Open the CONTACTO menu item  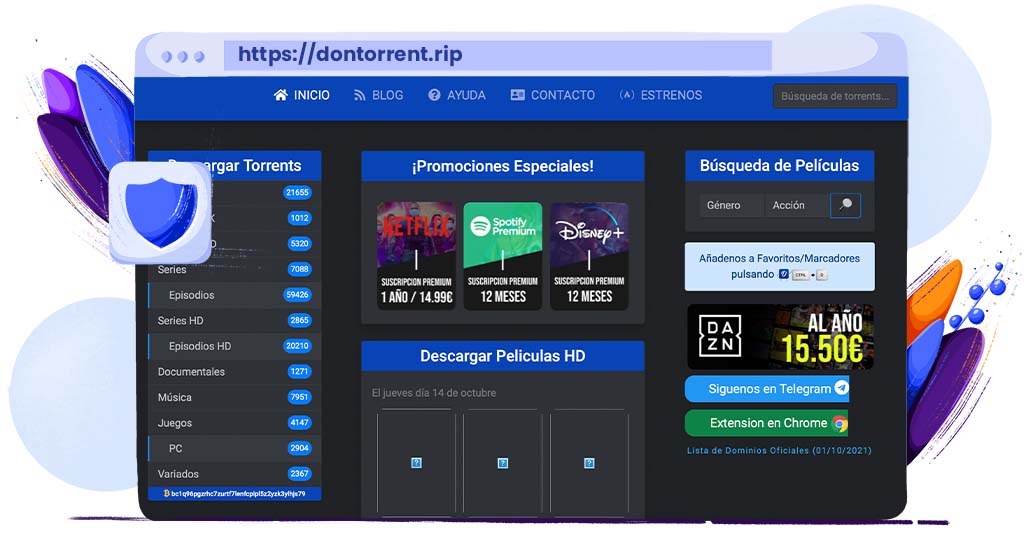click(x=552, y=95)
